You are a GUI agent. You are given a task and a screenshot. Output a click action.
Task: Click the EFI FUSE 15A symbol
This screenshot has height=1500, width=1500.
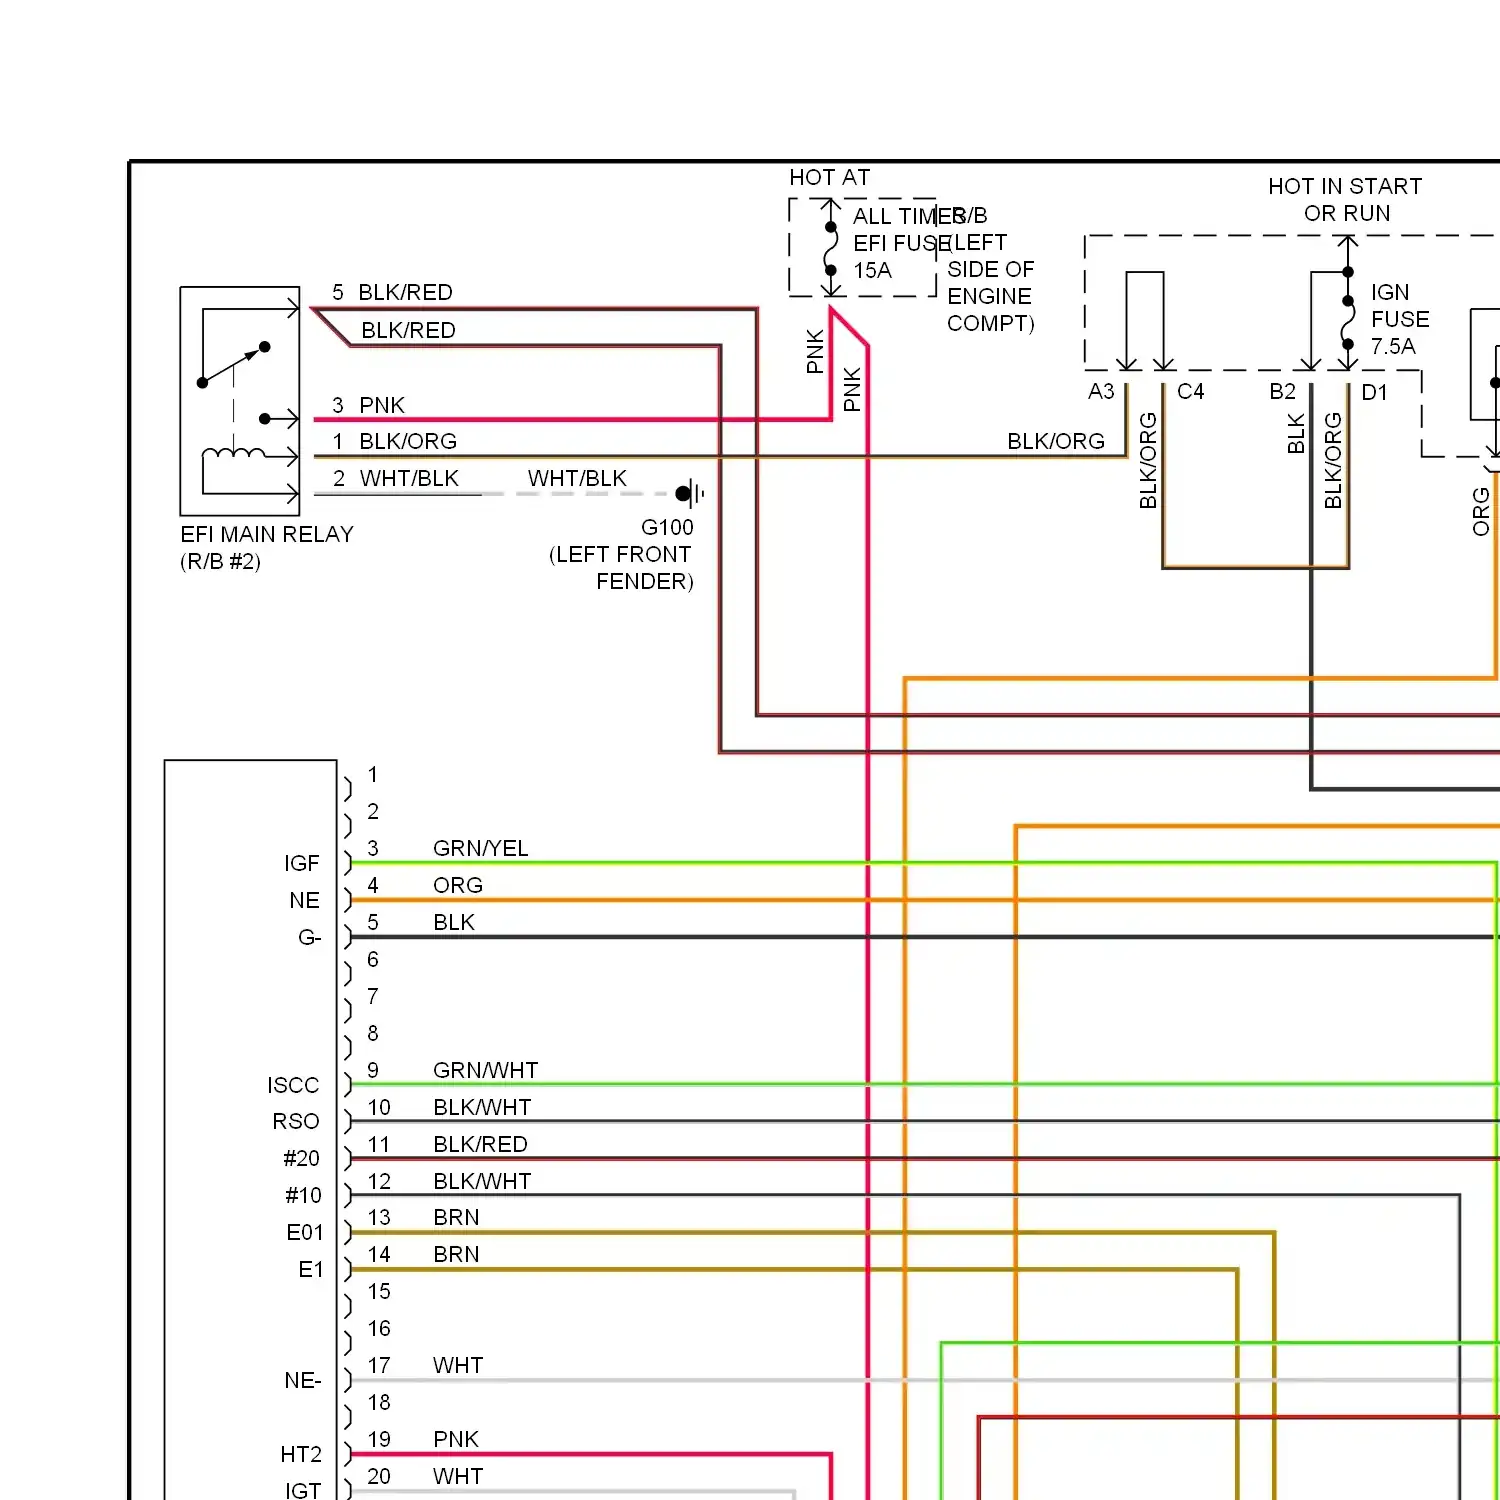[x=830, y=248]
